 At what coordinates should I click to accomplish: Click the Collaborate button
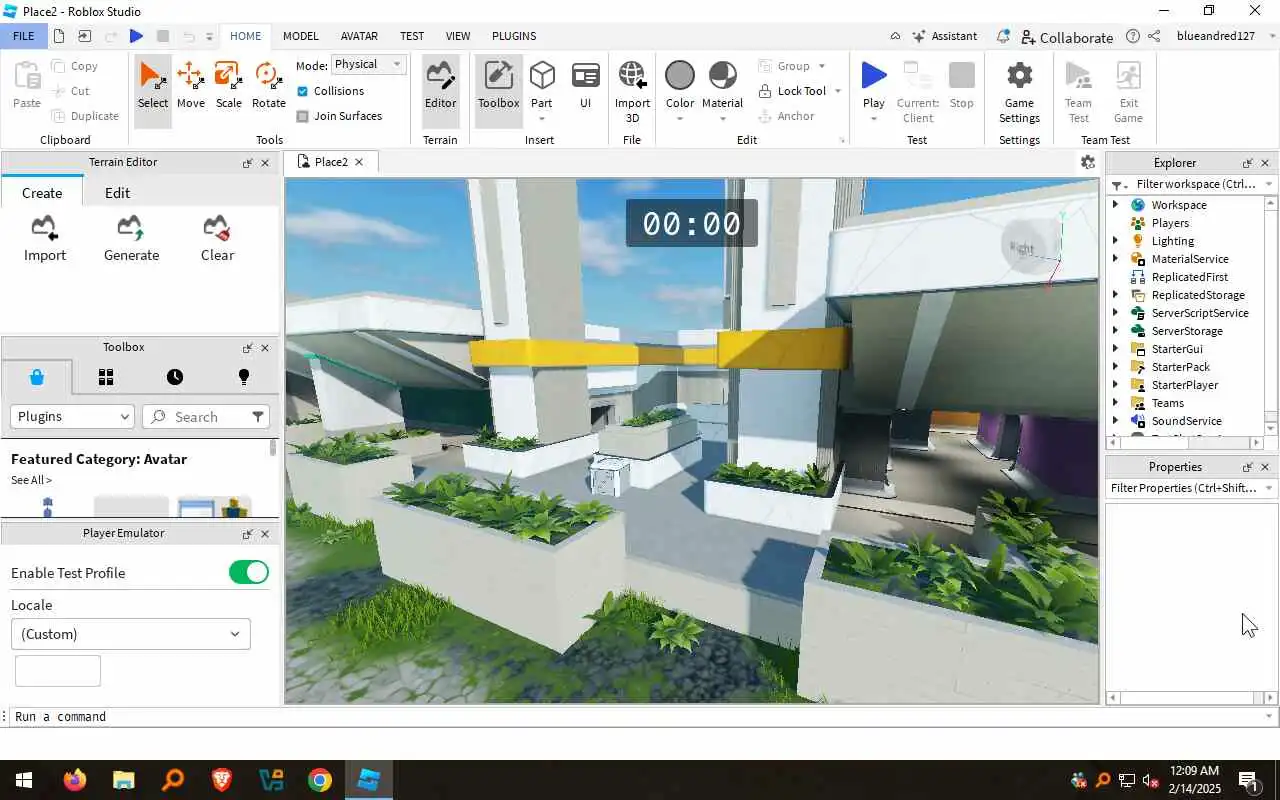[1067, 37]
